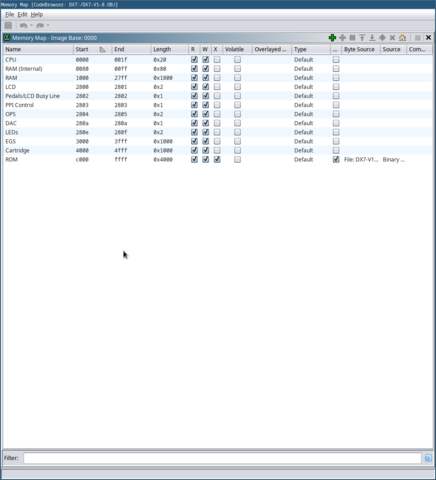Image resolution: width=436 pixels, height=480 pixels.
Task: Click the Expand Block Up icon
Action: coord(362,38)
